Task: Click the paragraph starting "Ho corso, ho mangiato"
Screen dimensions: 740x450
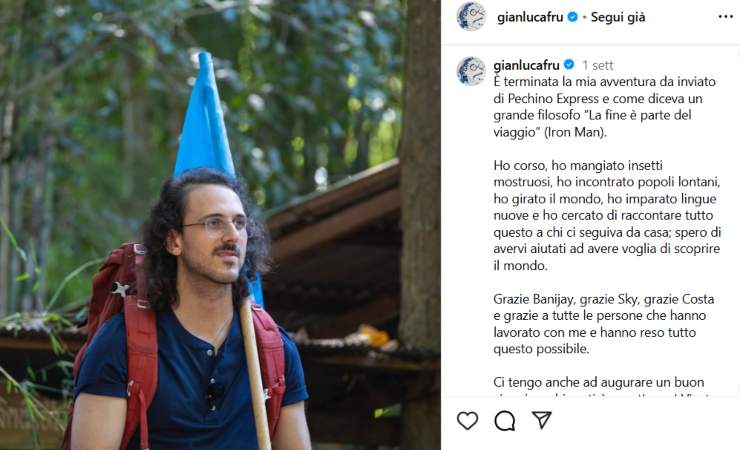Action: 607,215
